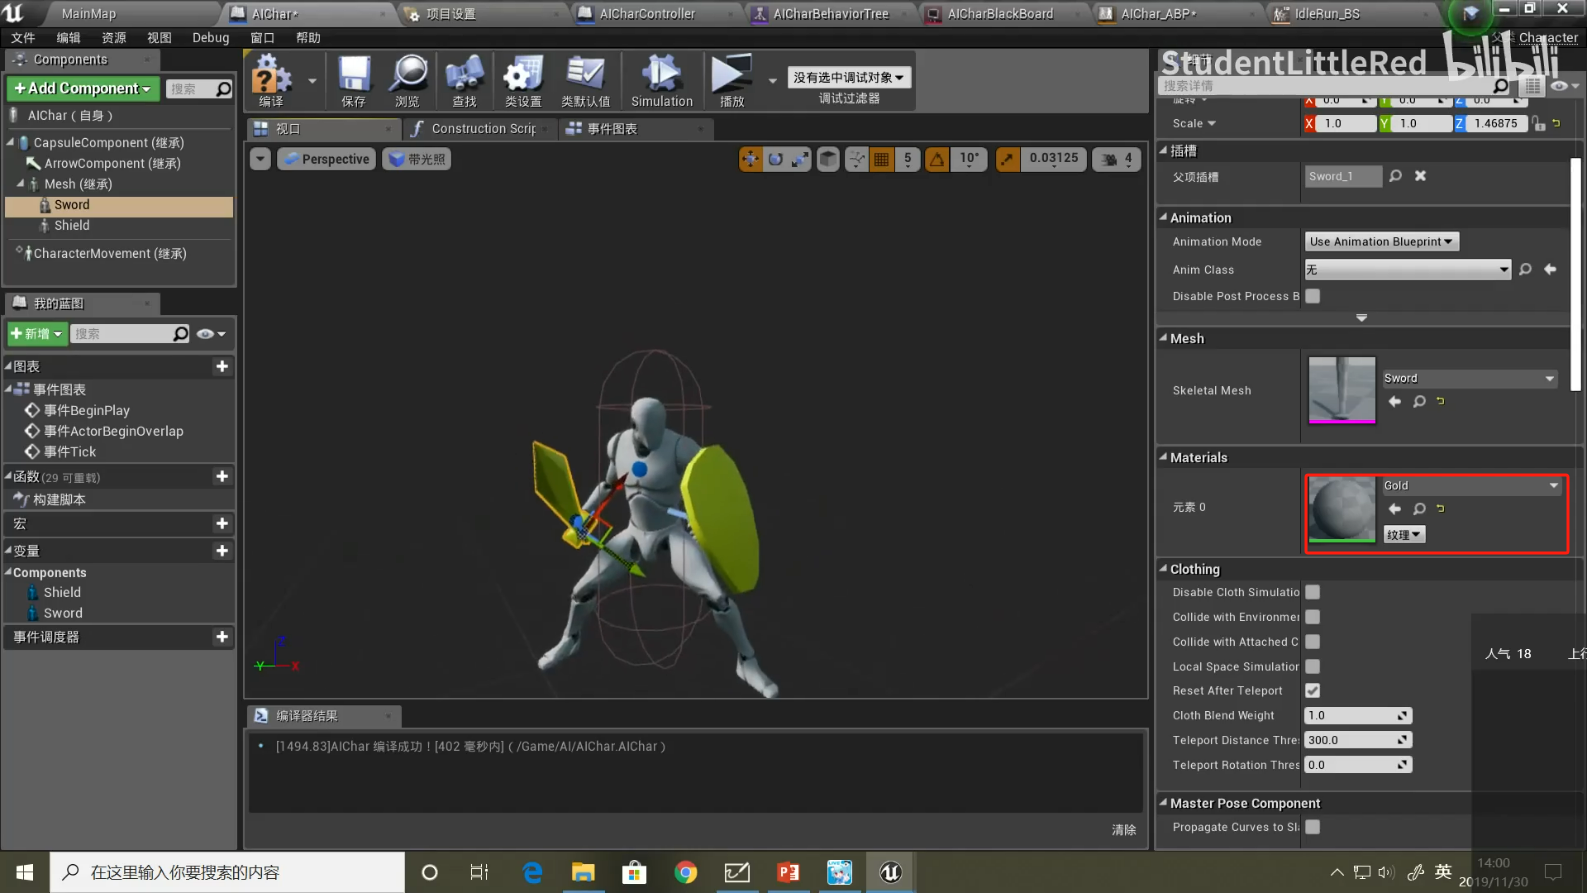Image resolution: width=1587 pixels, height=893 pixels.
Task: Browse to Gold material in content browser
Action: point(1419,509)
